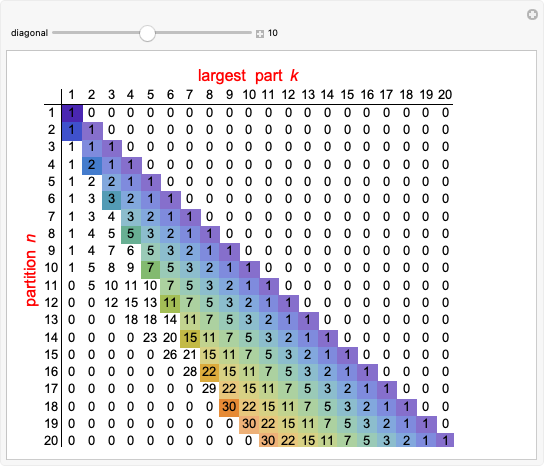Image resolution: width=544 pixels, height=467 pixels.
Task: Click column header 7
Action: pos(189,95)
